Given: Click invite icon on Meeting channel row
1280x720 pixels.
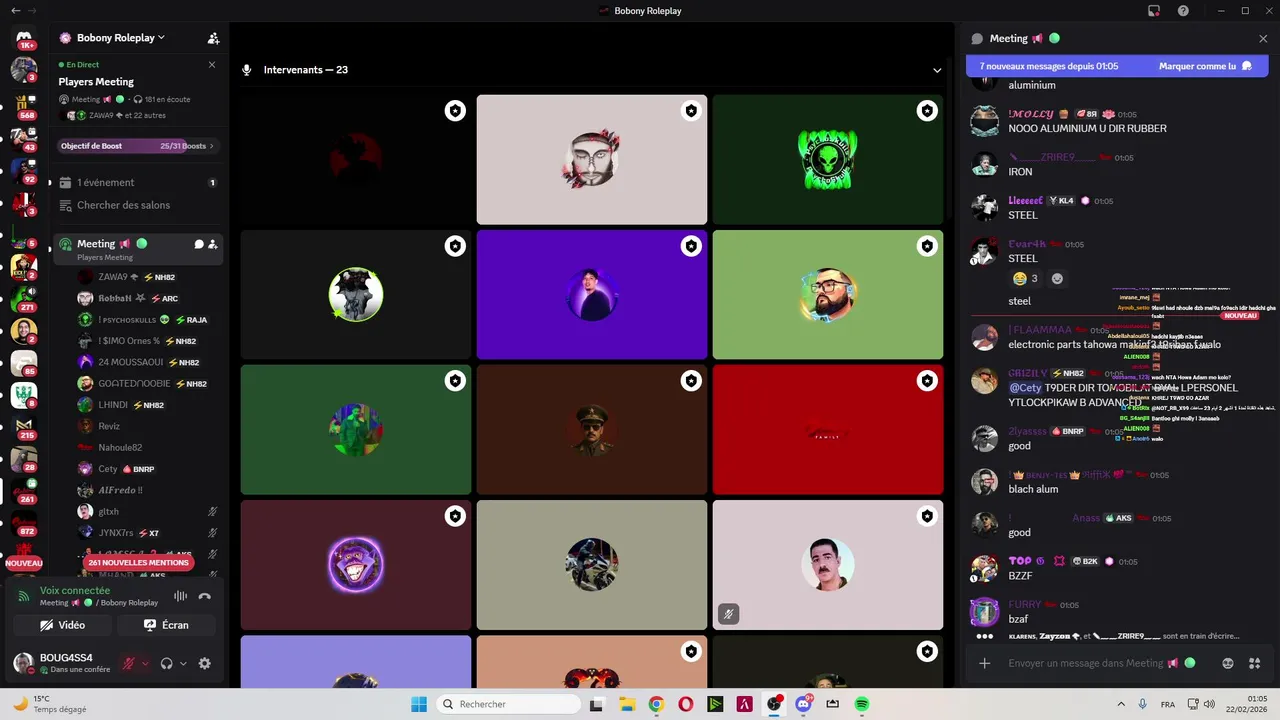Looking at the screenshot, I should click(x=213, y=244).
